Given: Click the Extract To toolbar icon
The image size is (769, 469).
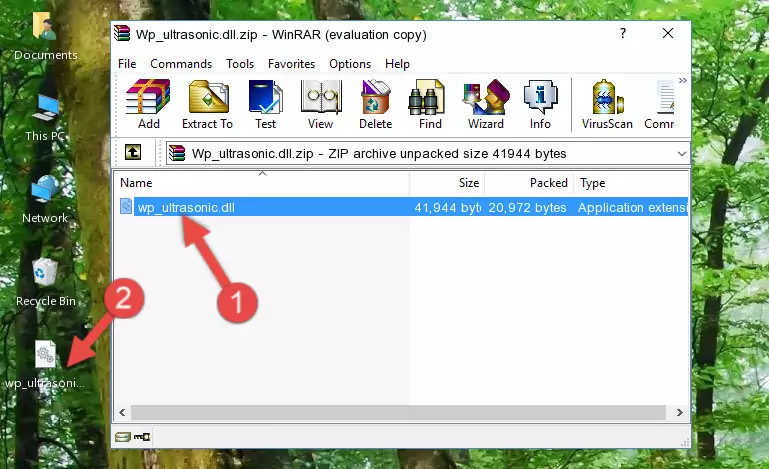Looking at the screenshot, I should click(x=207, y=104).
